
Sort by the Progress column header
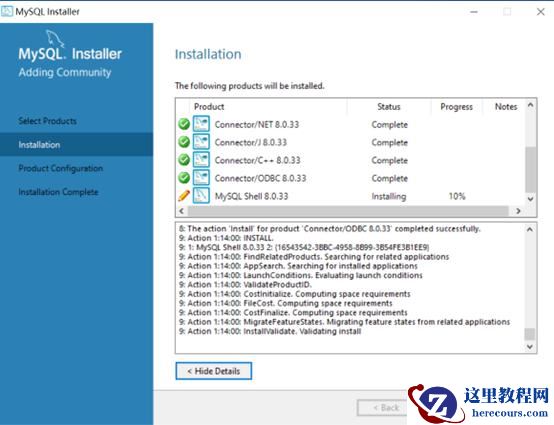point(456,107)
